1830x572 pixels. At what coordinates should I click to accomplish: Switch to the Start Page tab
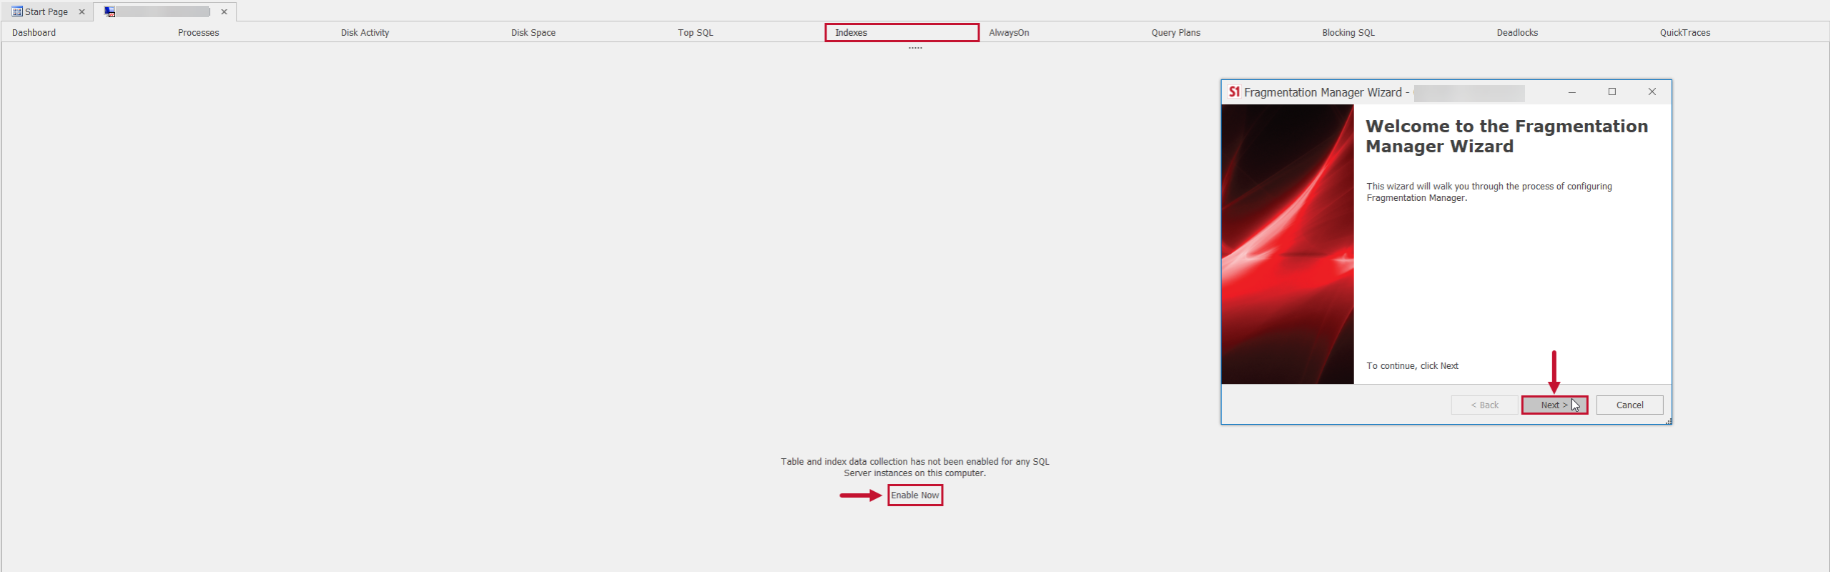(46, 12)
